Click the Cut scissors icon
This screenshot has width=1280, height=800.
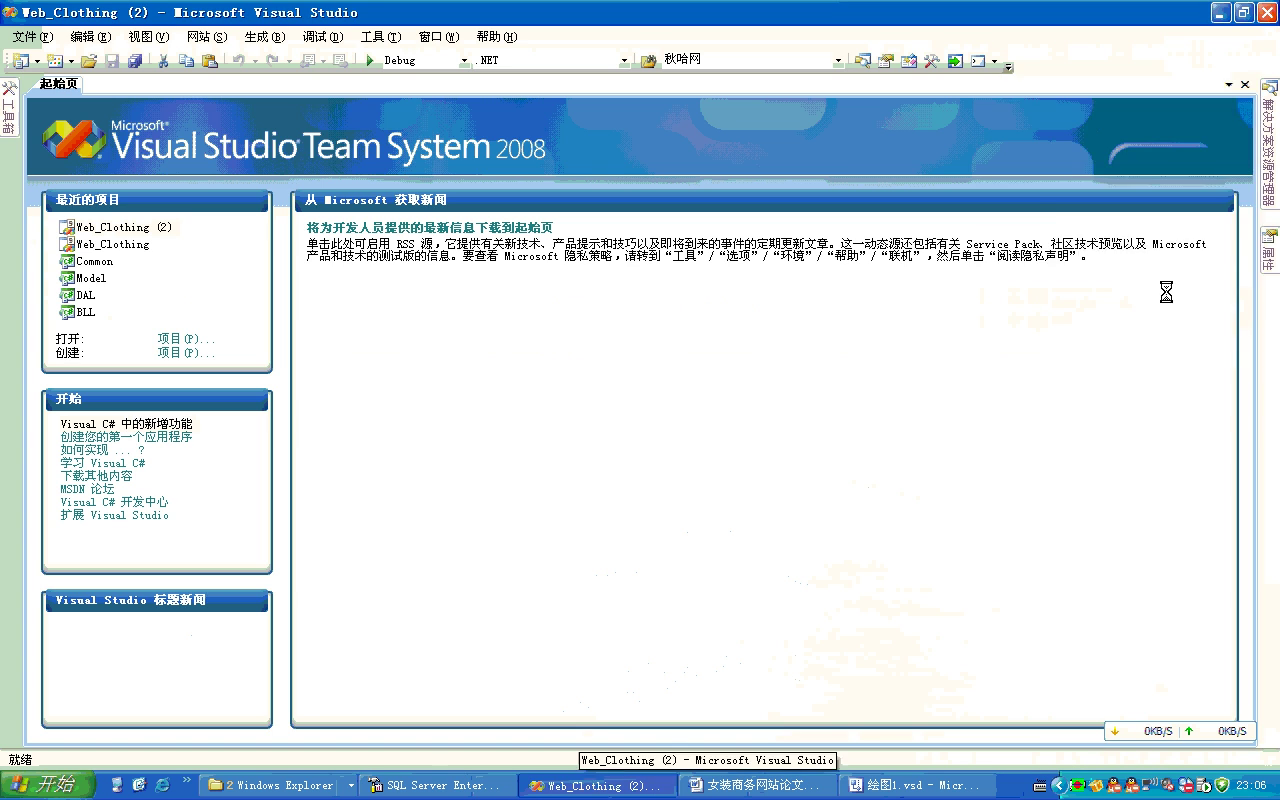pyautogui.click(x=163, y=61)
